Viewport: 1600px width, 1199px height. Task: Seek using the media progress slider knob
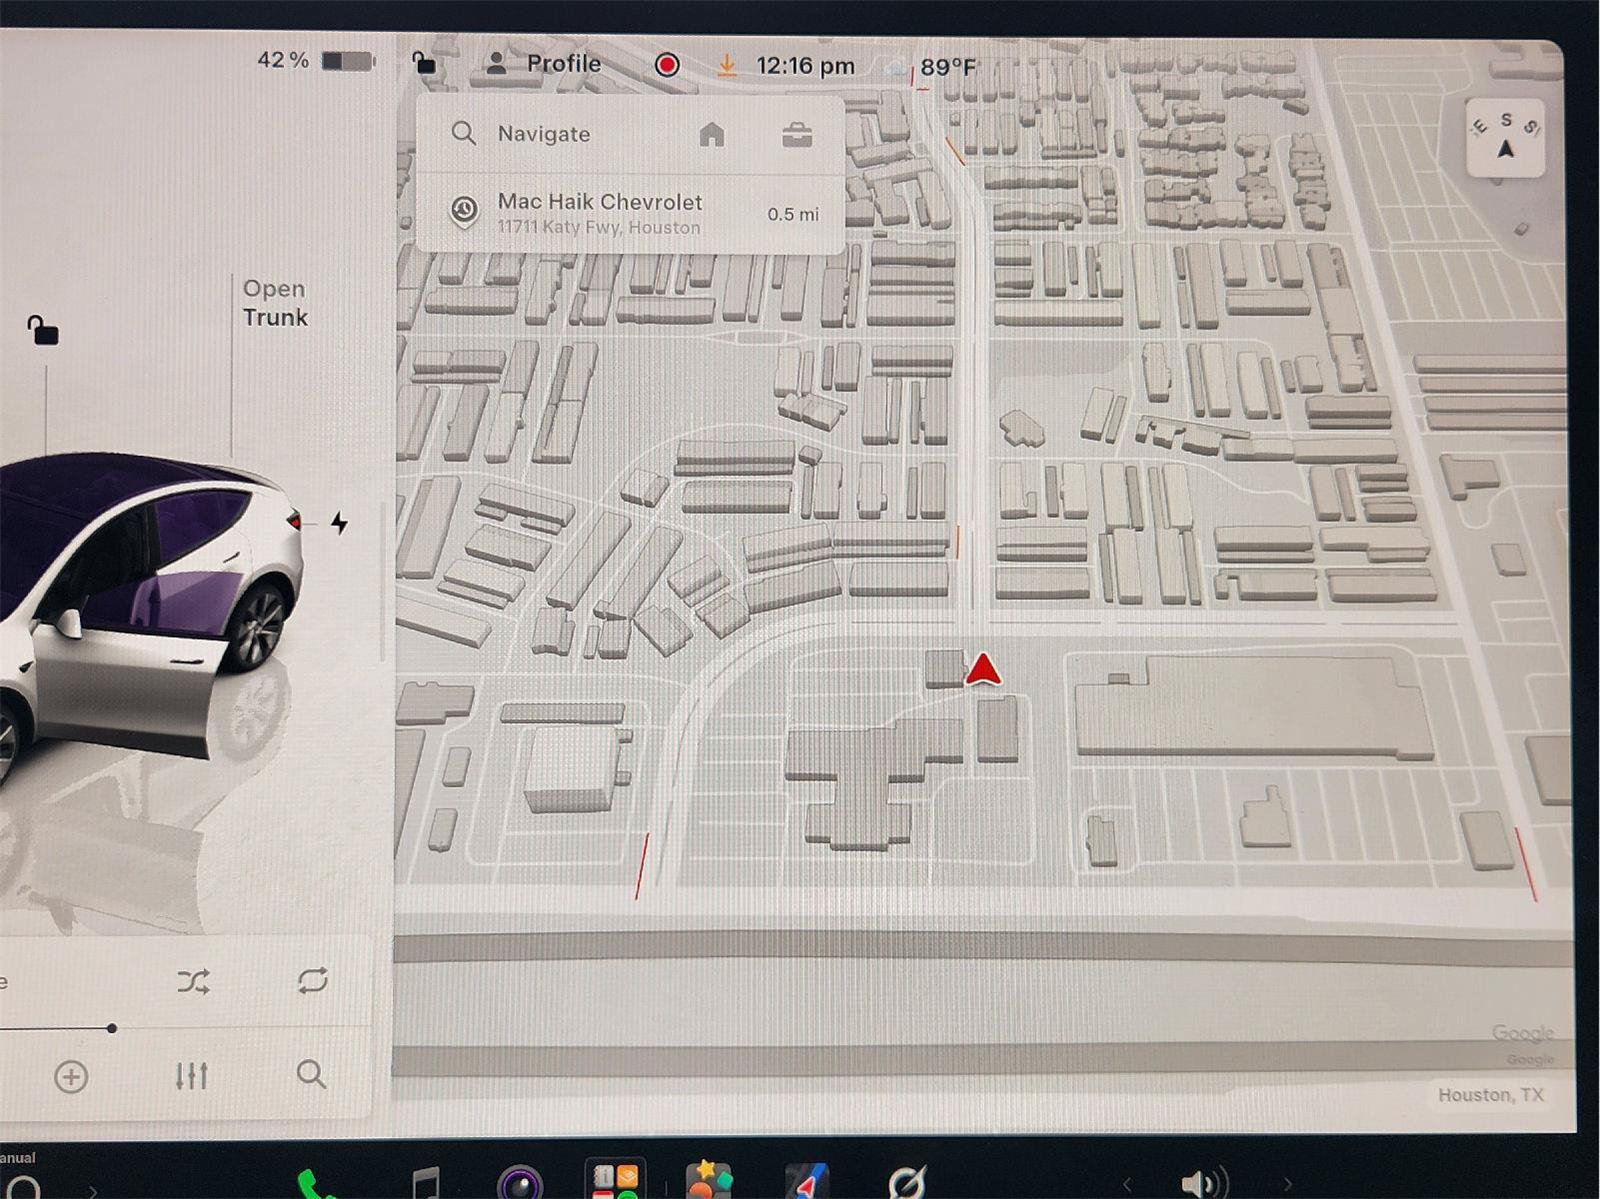[x=112, y=1028]
